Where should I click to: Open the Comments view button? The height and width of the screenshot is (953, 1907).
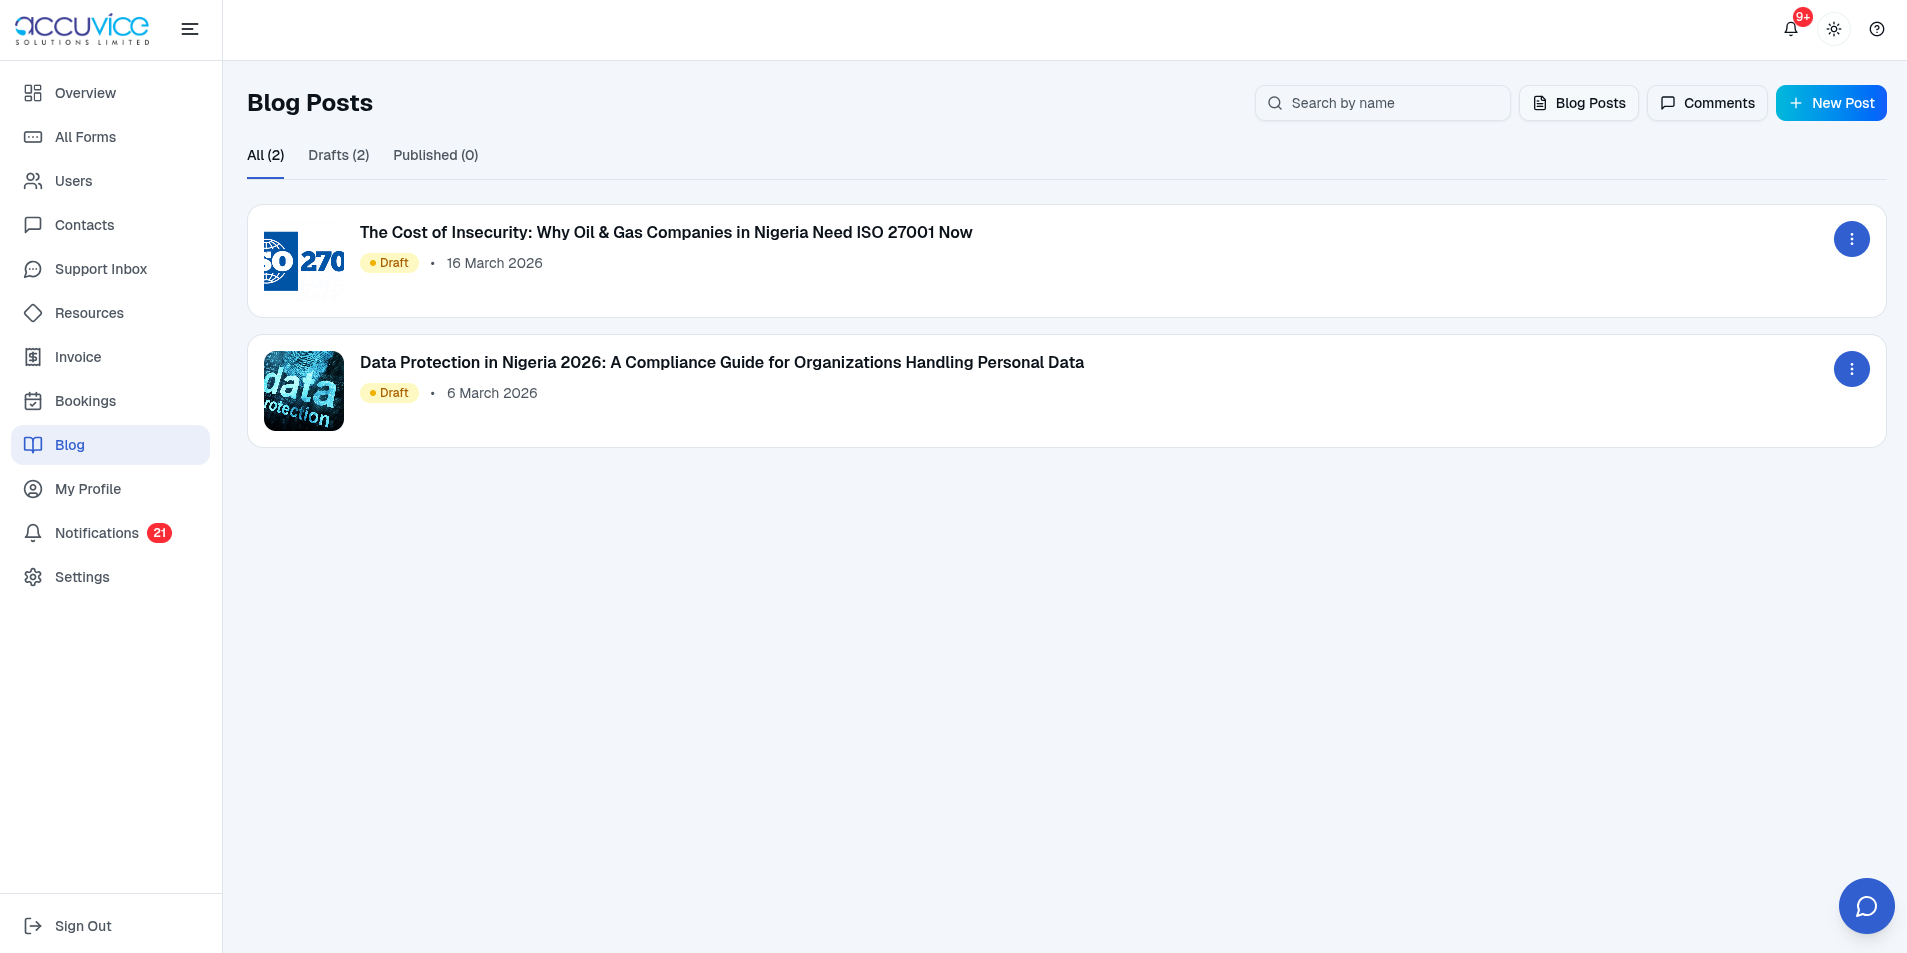coord(1706,103)
